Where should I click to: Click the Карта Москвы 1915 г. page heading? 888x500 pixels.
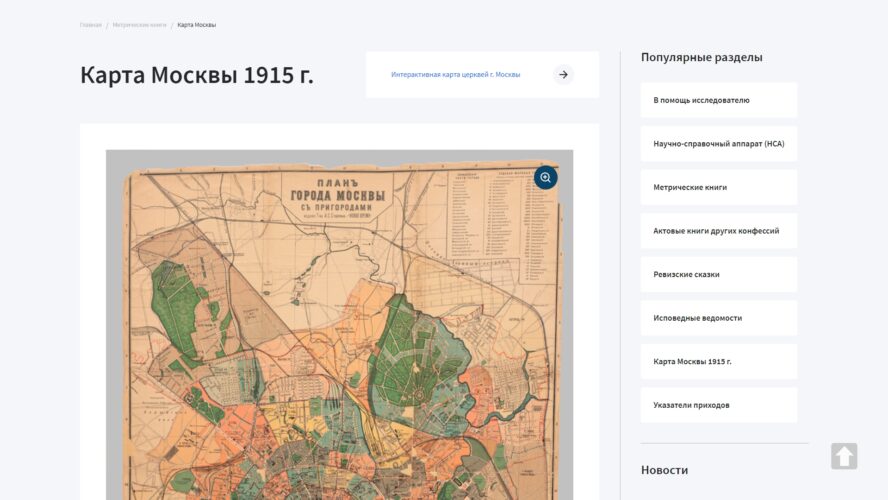click(197, 75)
